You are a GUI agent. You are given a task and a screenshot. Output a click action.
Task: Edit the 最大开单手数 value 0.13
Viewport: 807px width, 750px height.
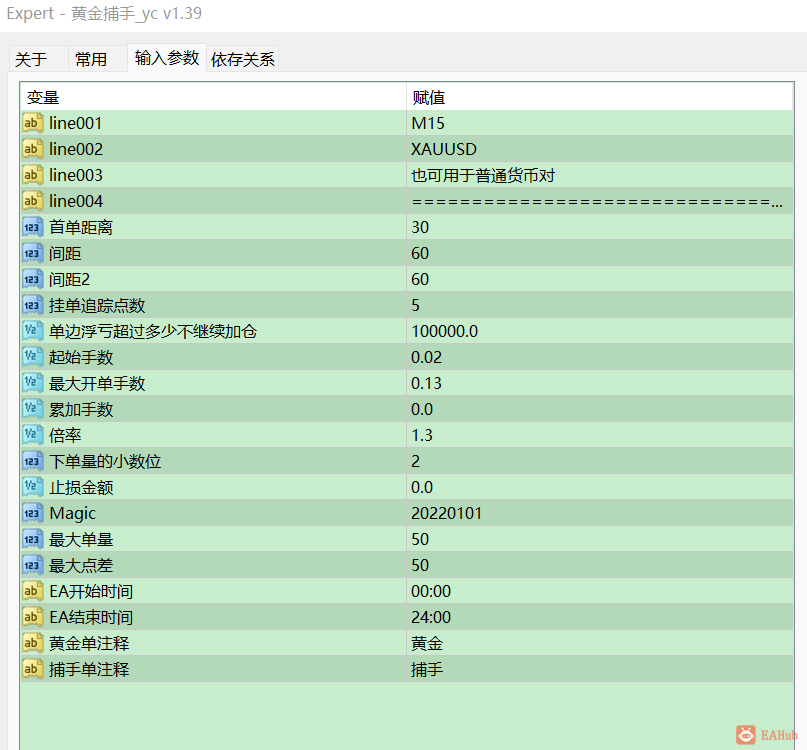pyautogui.click(x=600, y=383)
